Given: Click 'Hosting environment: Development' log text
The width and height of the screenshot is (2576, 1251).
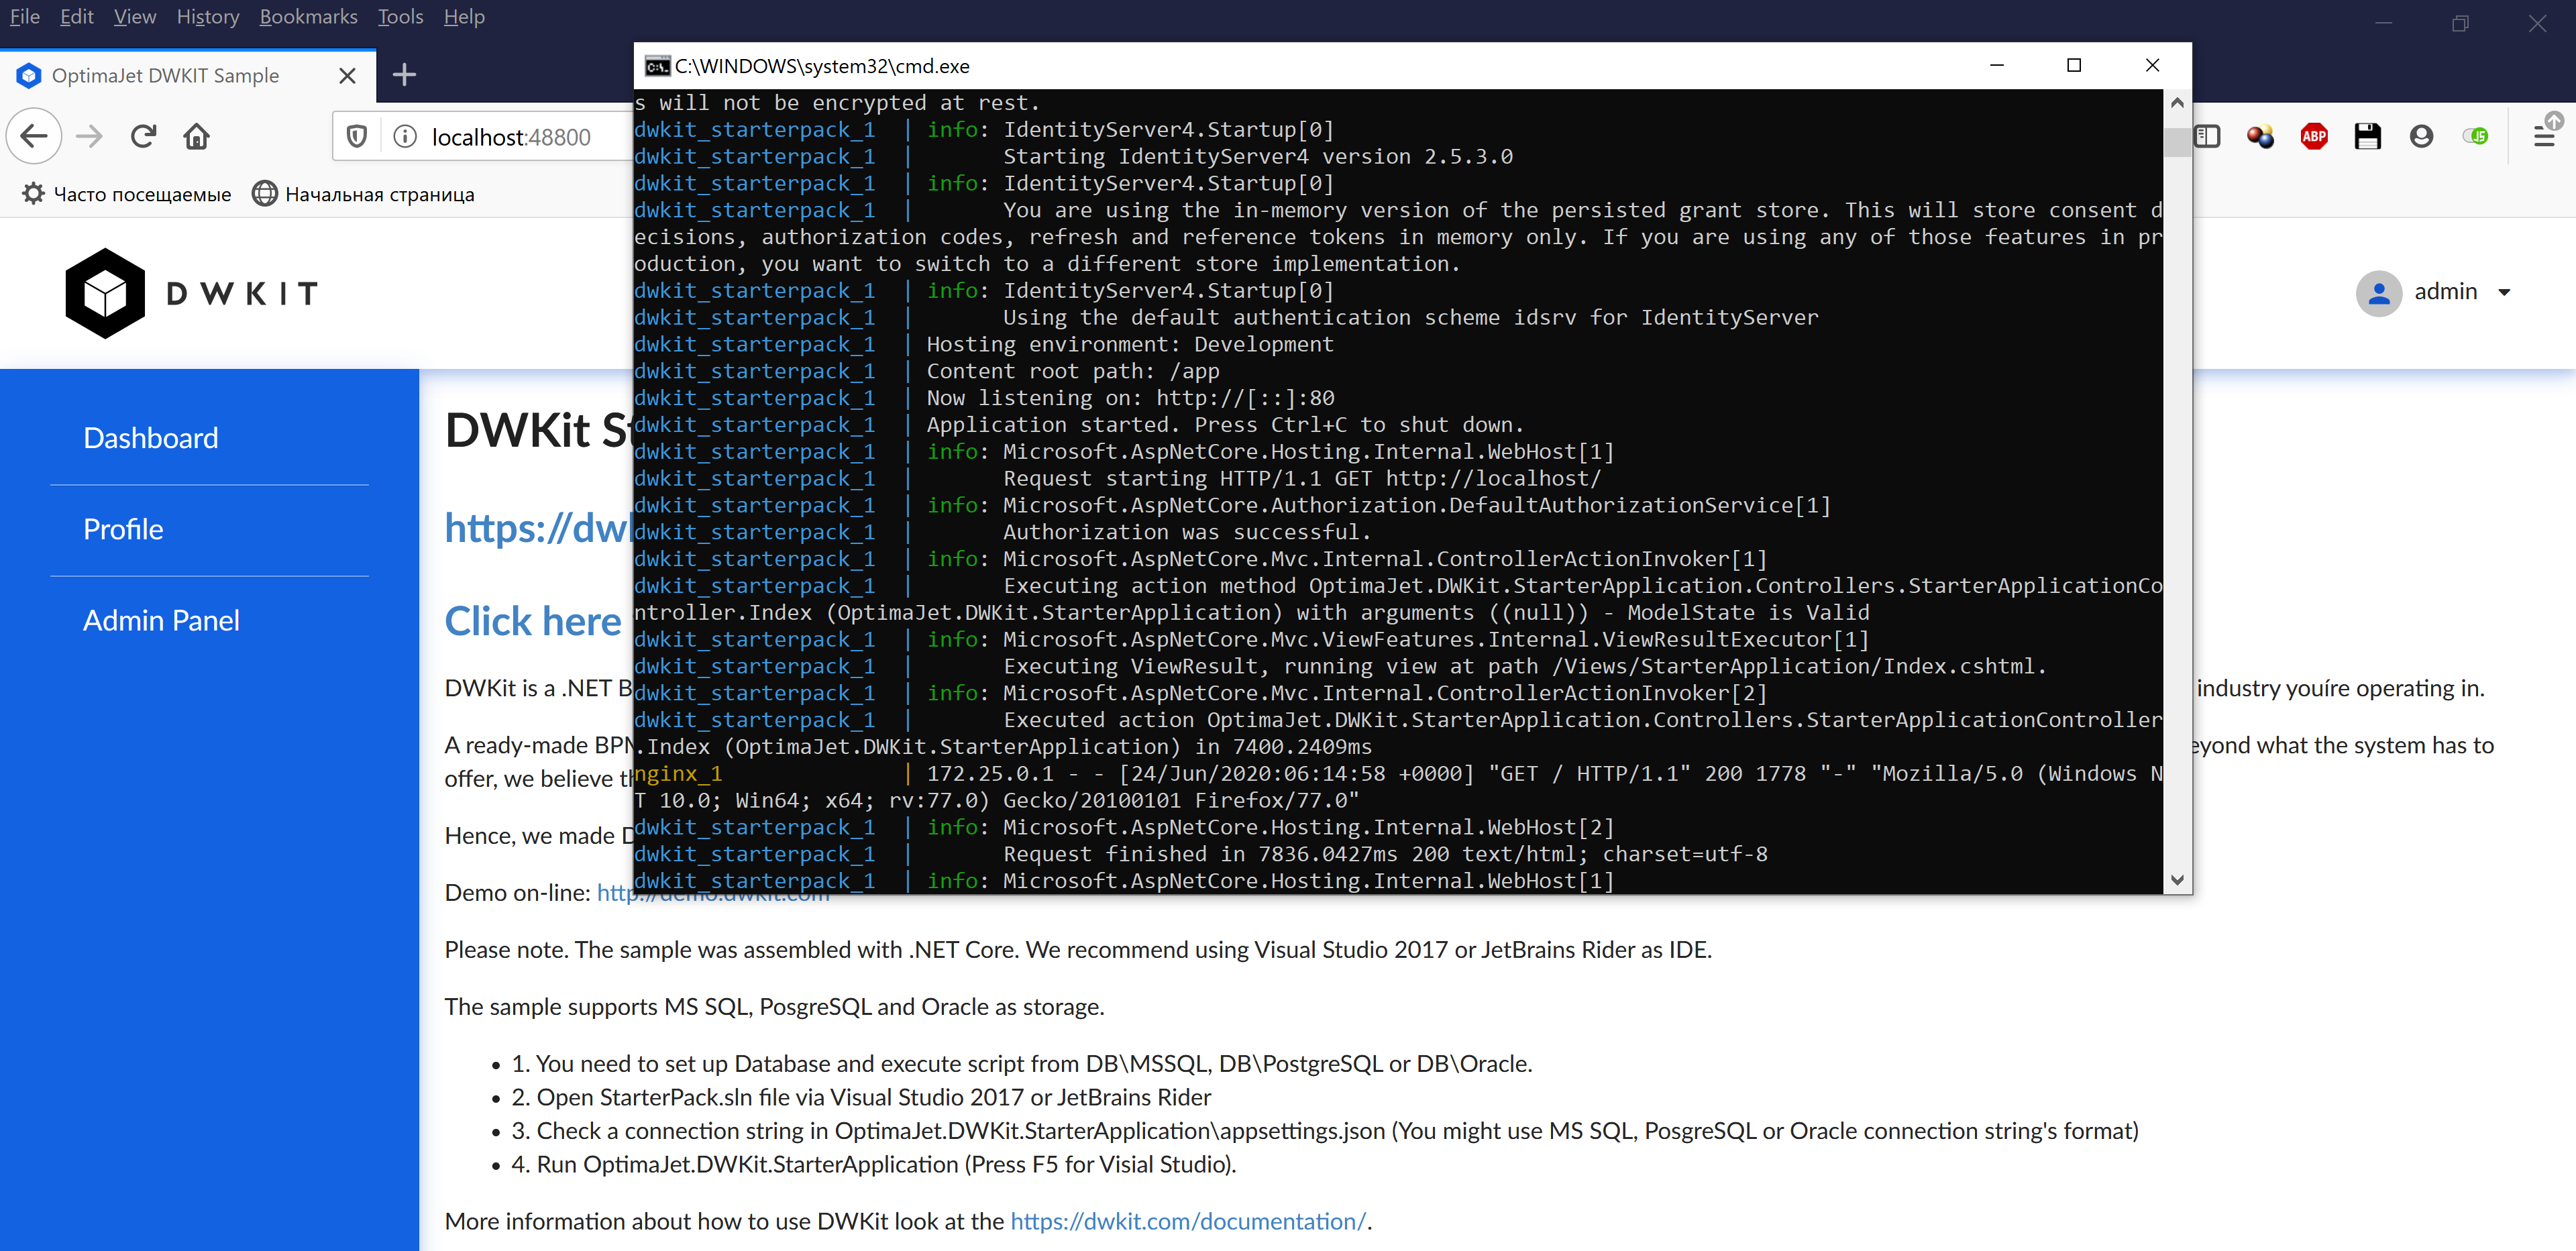Looking at the screenshot, I should [1130, 344].
